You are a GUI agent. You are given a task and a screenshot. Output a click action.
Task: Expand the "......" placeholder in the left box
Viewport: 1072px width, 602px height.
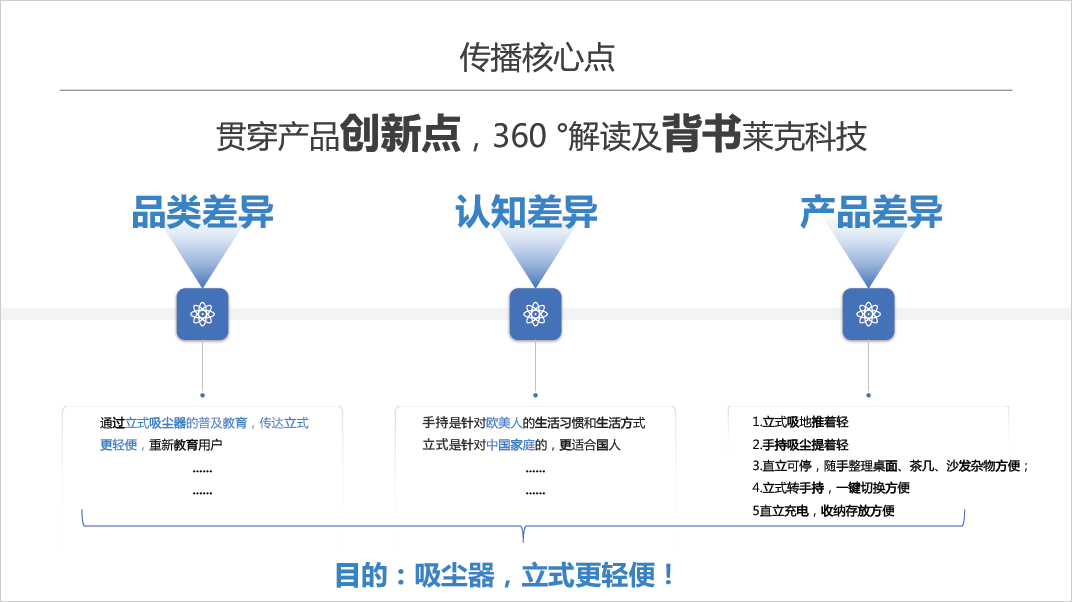click(x=202, y=470)
